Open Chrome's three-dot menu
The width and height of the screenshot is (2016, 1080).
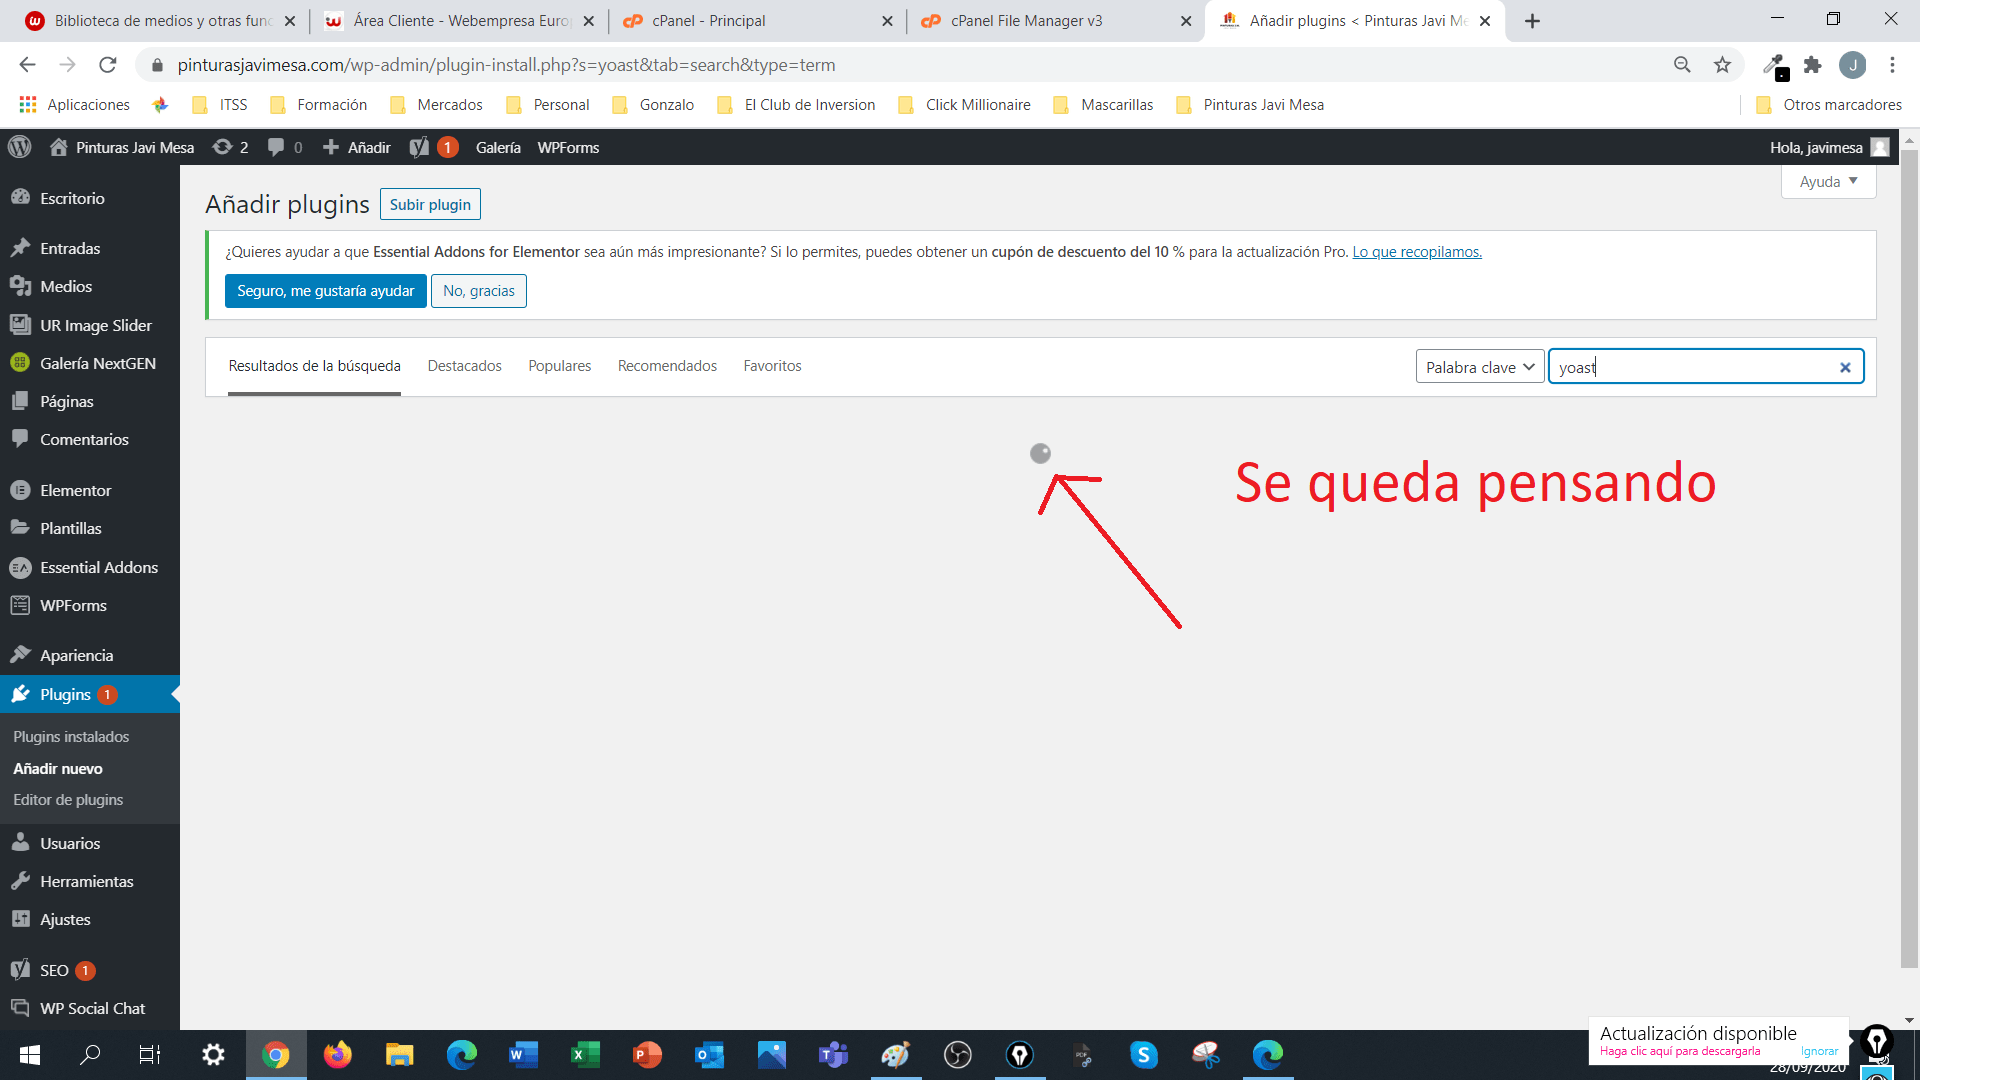tap(1892, 65)
